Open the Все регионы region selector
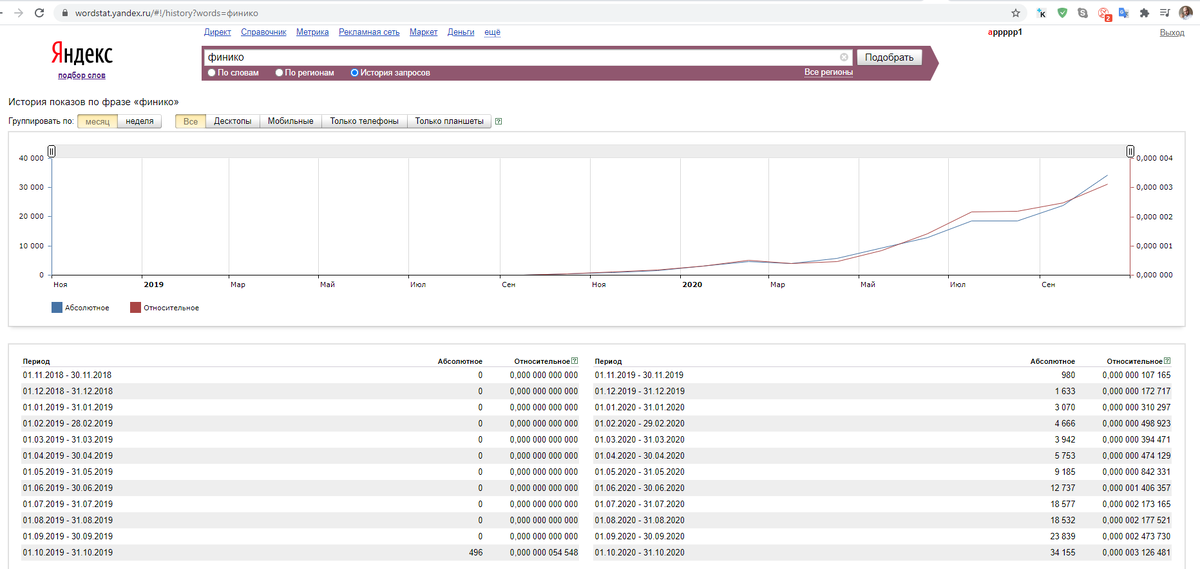Screen dimensions: 1200x569 828,72
